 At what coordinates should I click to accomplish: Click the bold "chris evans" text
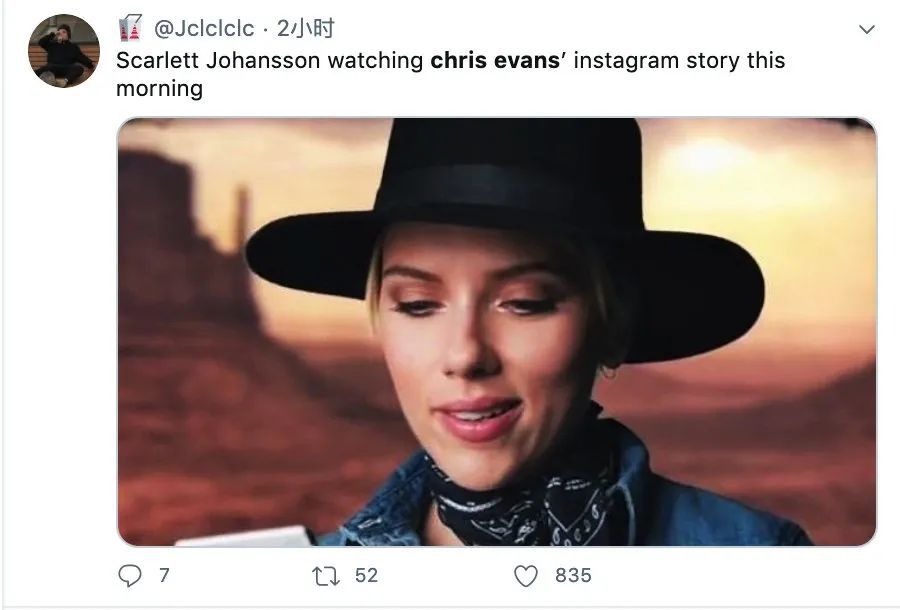coord(495,60)
